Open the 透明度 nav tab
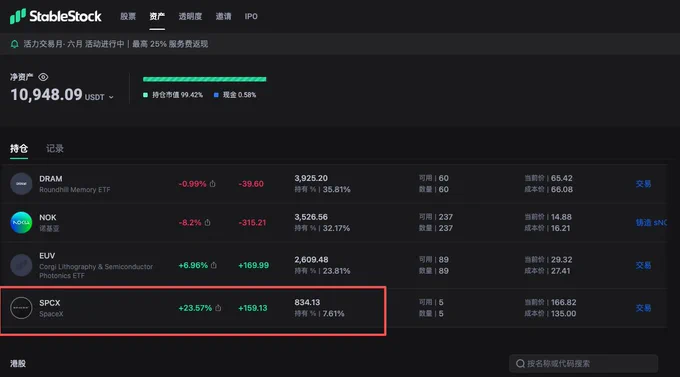 tap(190, 16)
